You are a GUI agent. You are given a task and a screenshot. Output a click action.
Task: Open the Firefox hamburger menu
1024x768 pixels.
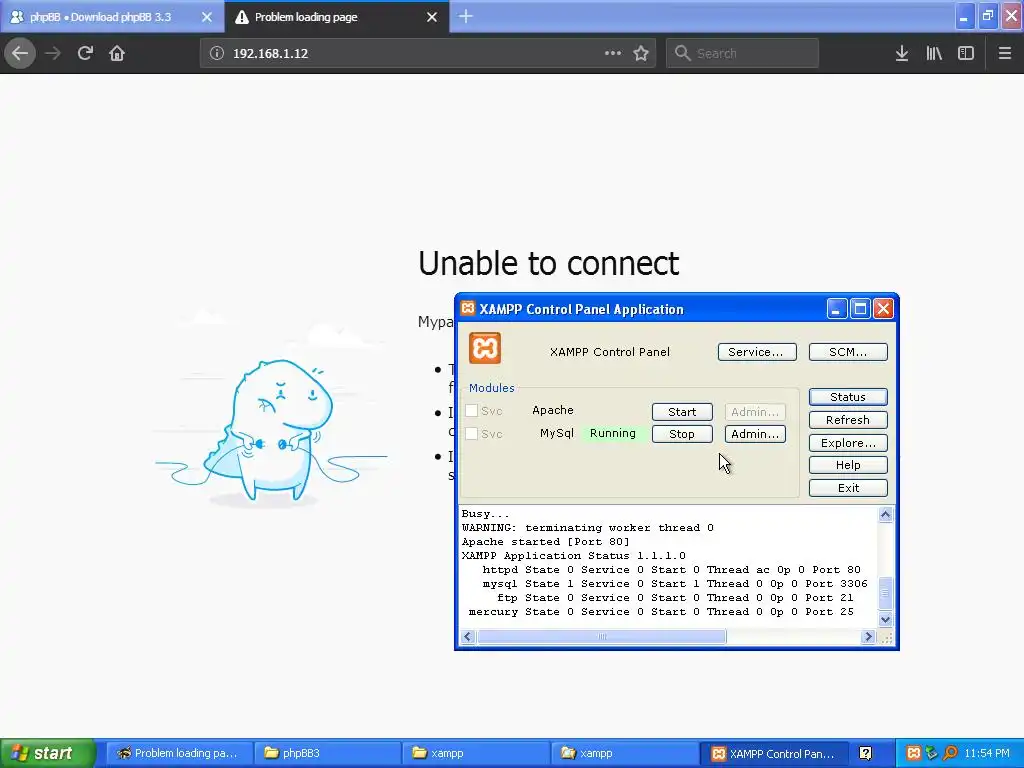1005,54
